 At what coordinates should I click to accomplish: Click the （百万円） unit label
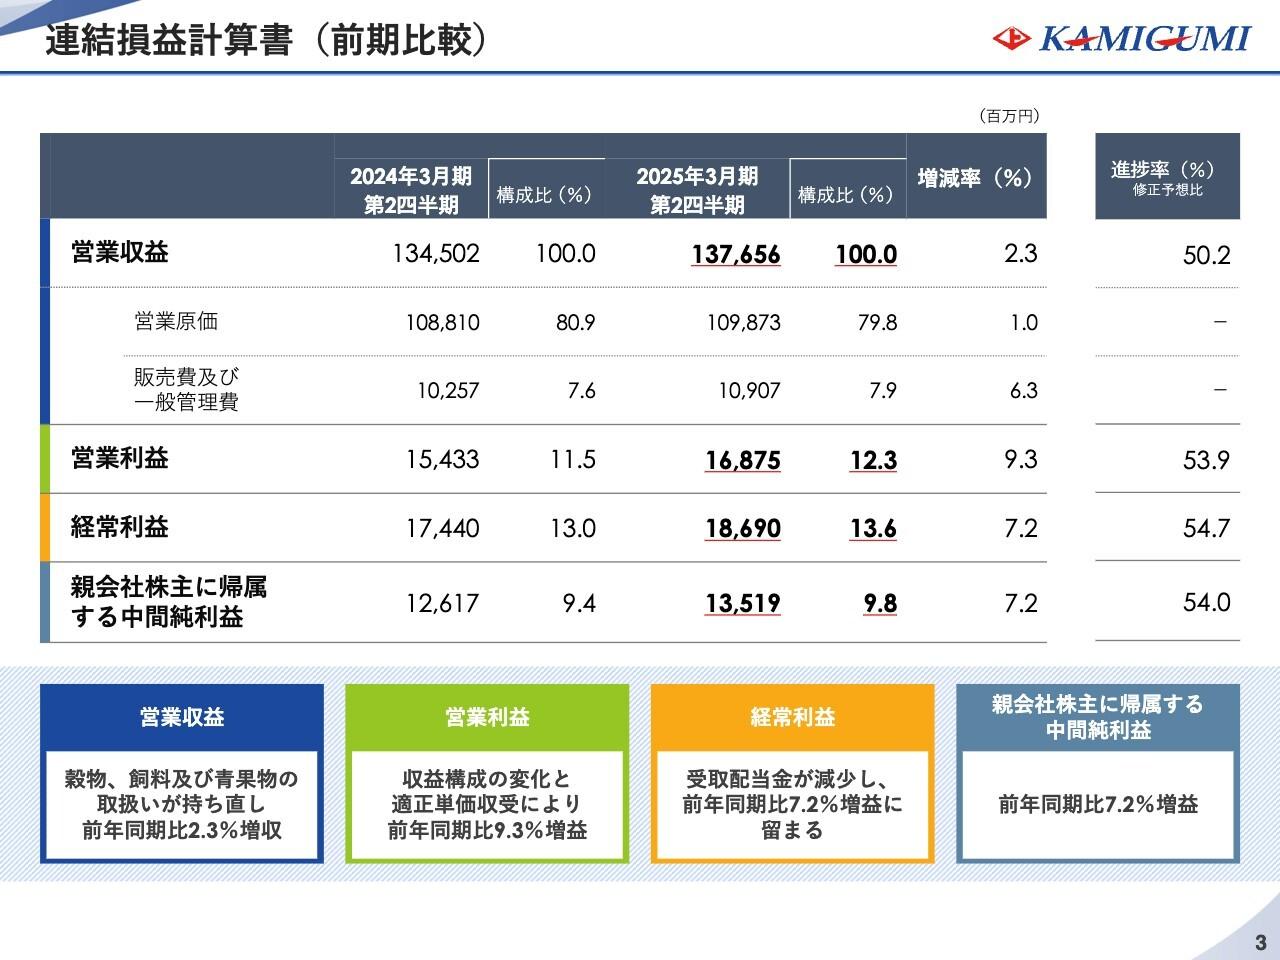1008,116
